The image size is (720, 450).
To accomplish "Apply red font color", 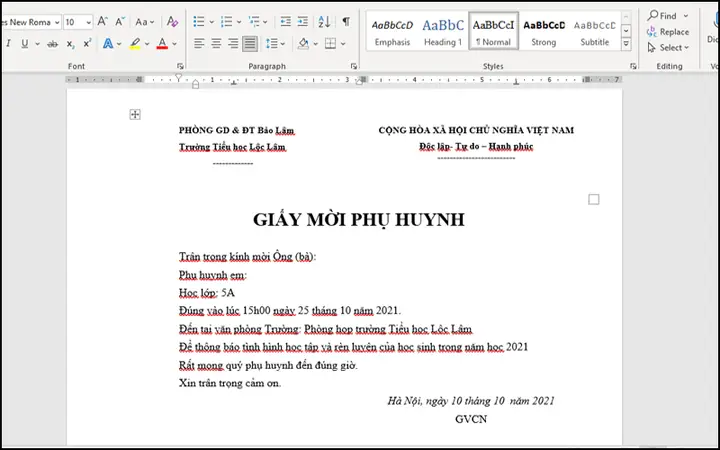I will (162, 44).
